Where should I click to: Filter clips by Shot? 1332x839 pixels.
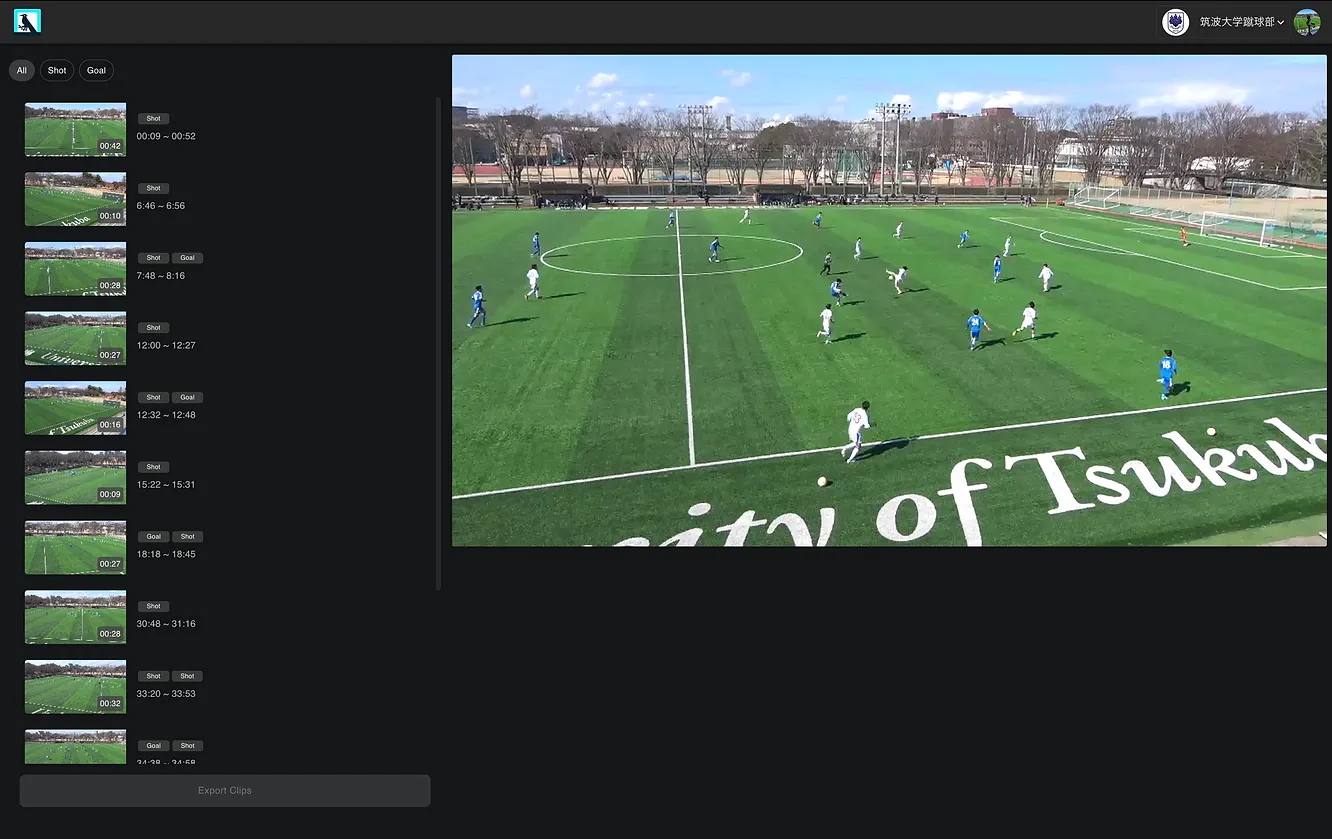(57, 70)
